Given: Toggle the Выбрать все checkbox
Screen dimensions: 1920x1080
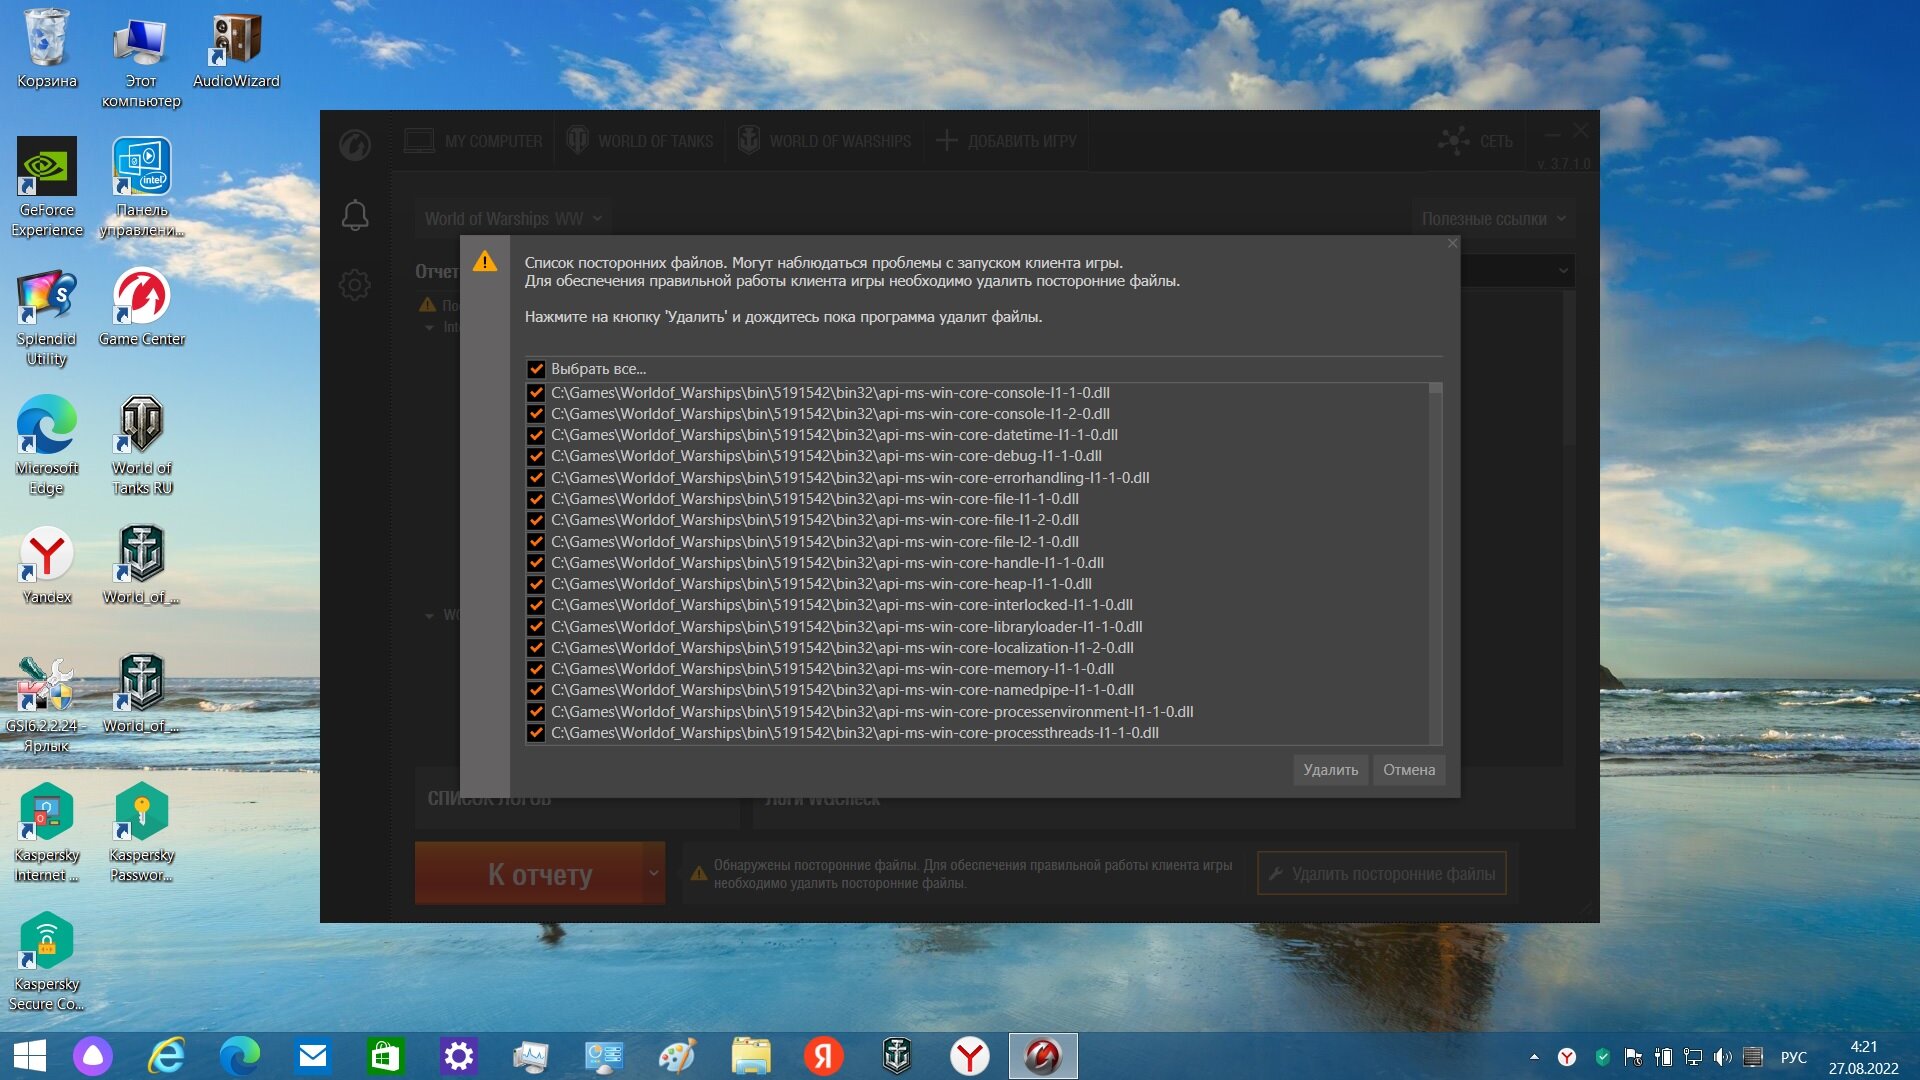Looking at the screenshot, I should 536,369.
